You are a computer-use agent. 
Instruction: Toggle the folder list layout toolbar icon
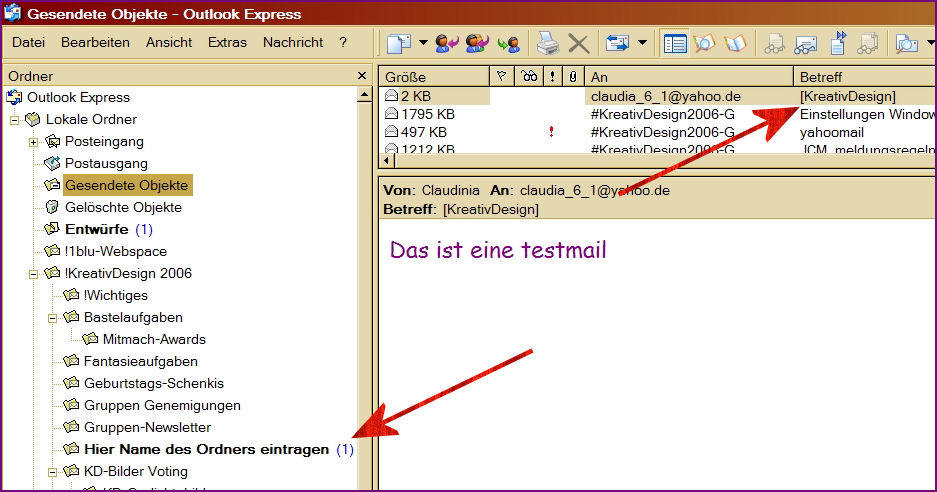click(675, 44)
